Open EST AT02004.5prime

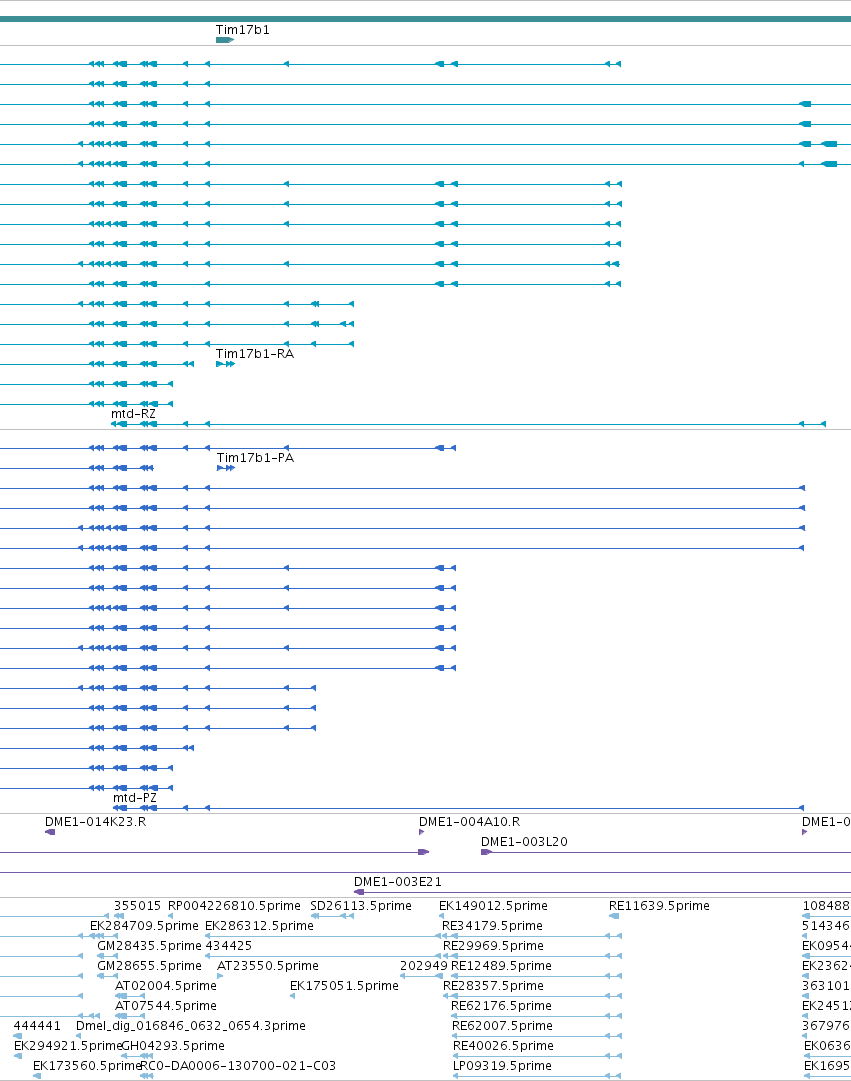[x=166, y=986]
